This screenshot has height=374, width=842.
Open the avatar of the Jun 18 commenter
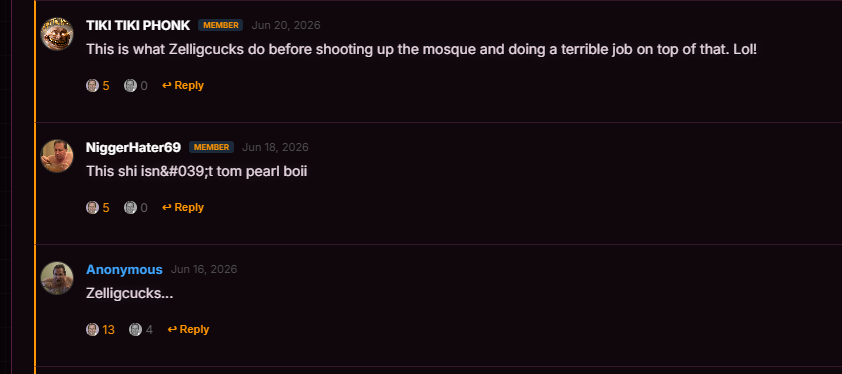point(57,156)
